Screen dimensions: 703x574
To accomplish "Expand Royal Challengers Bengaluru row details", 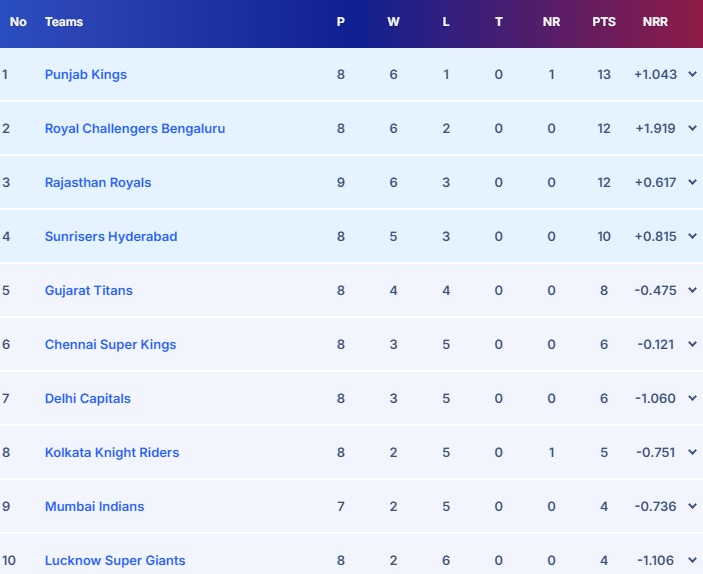I will 692,129.
